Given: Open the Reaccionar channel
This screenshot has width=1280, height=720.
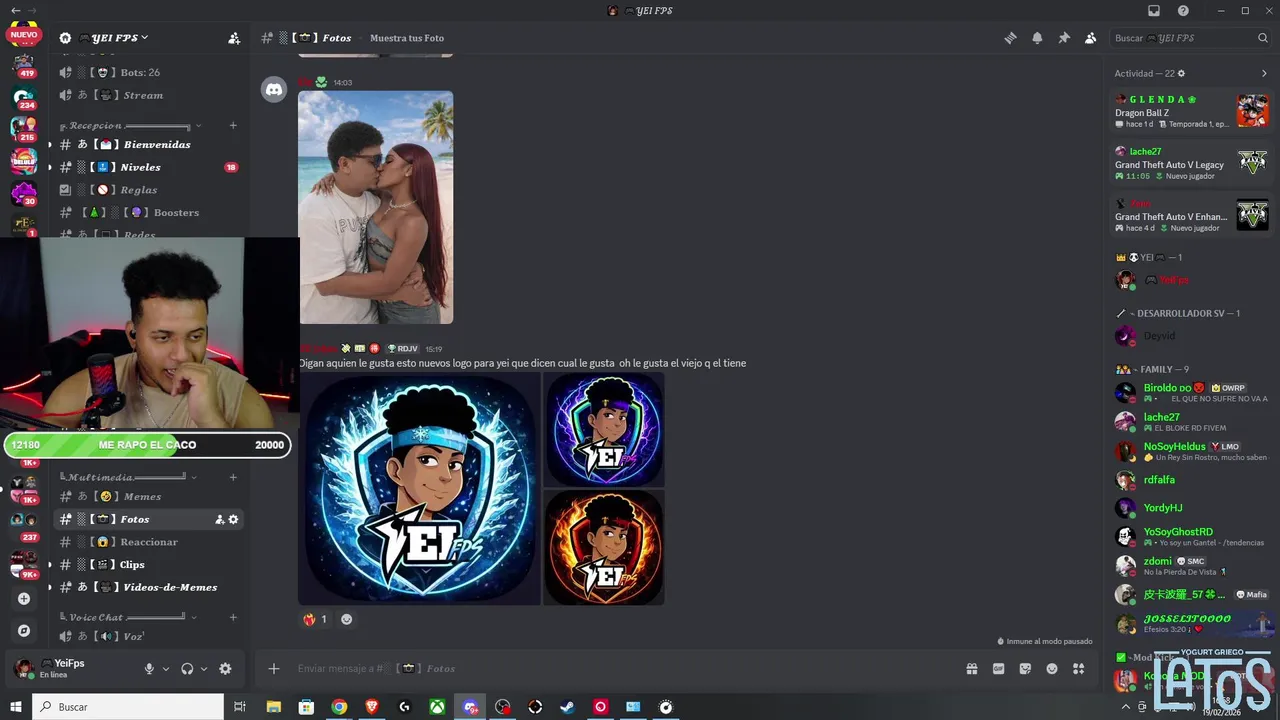Looking at the screenshot, I should pyautogui.click(x=150, y=542).
